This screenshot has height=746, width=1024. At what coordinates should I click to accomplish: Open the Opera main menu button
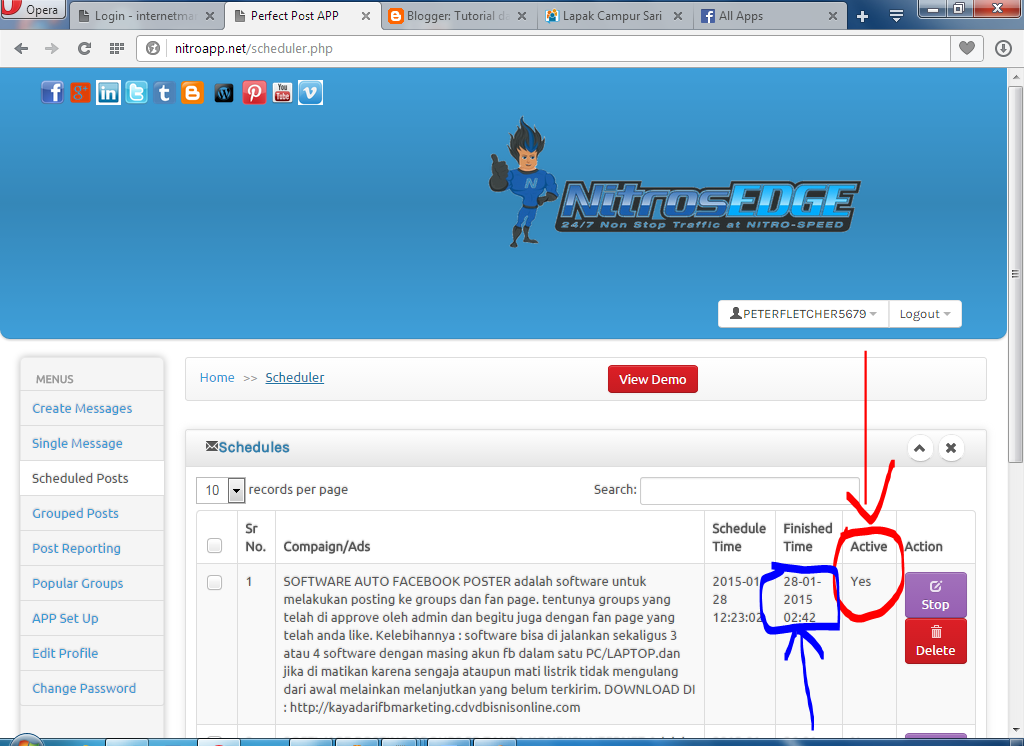[33, 9]
